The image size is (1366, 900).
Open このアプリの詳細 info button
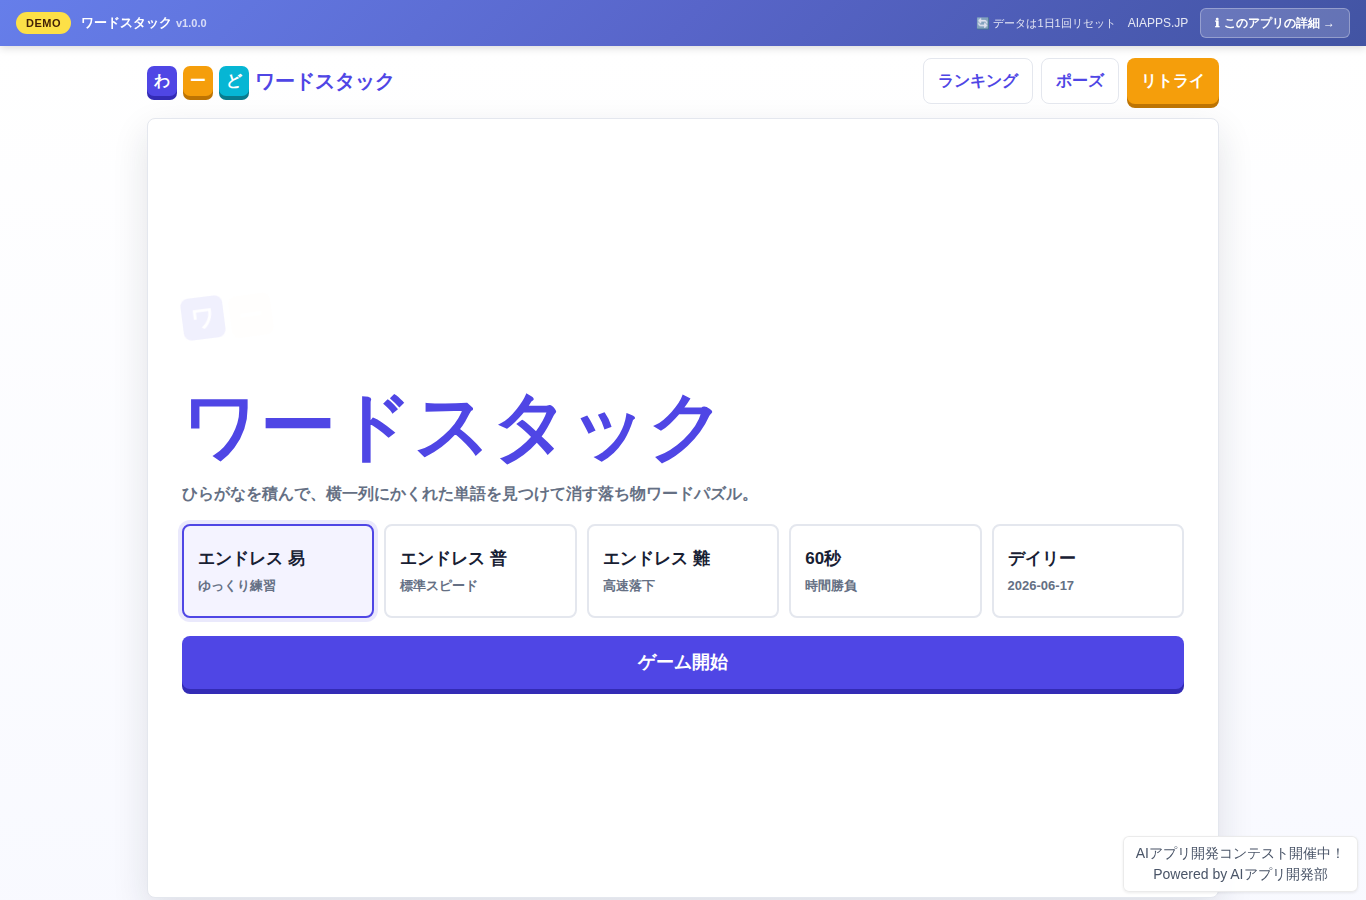coord(1275,23)
